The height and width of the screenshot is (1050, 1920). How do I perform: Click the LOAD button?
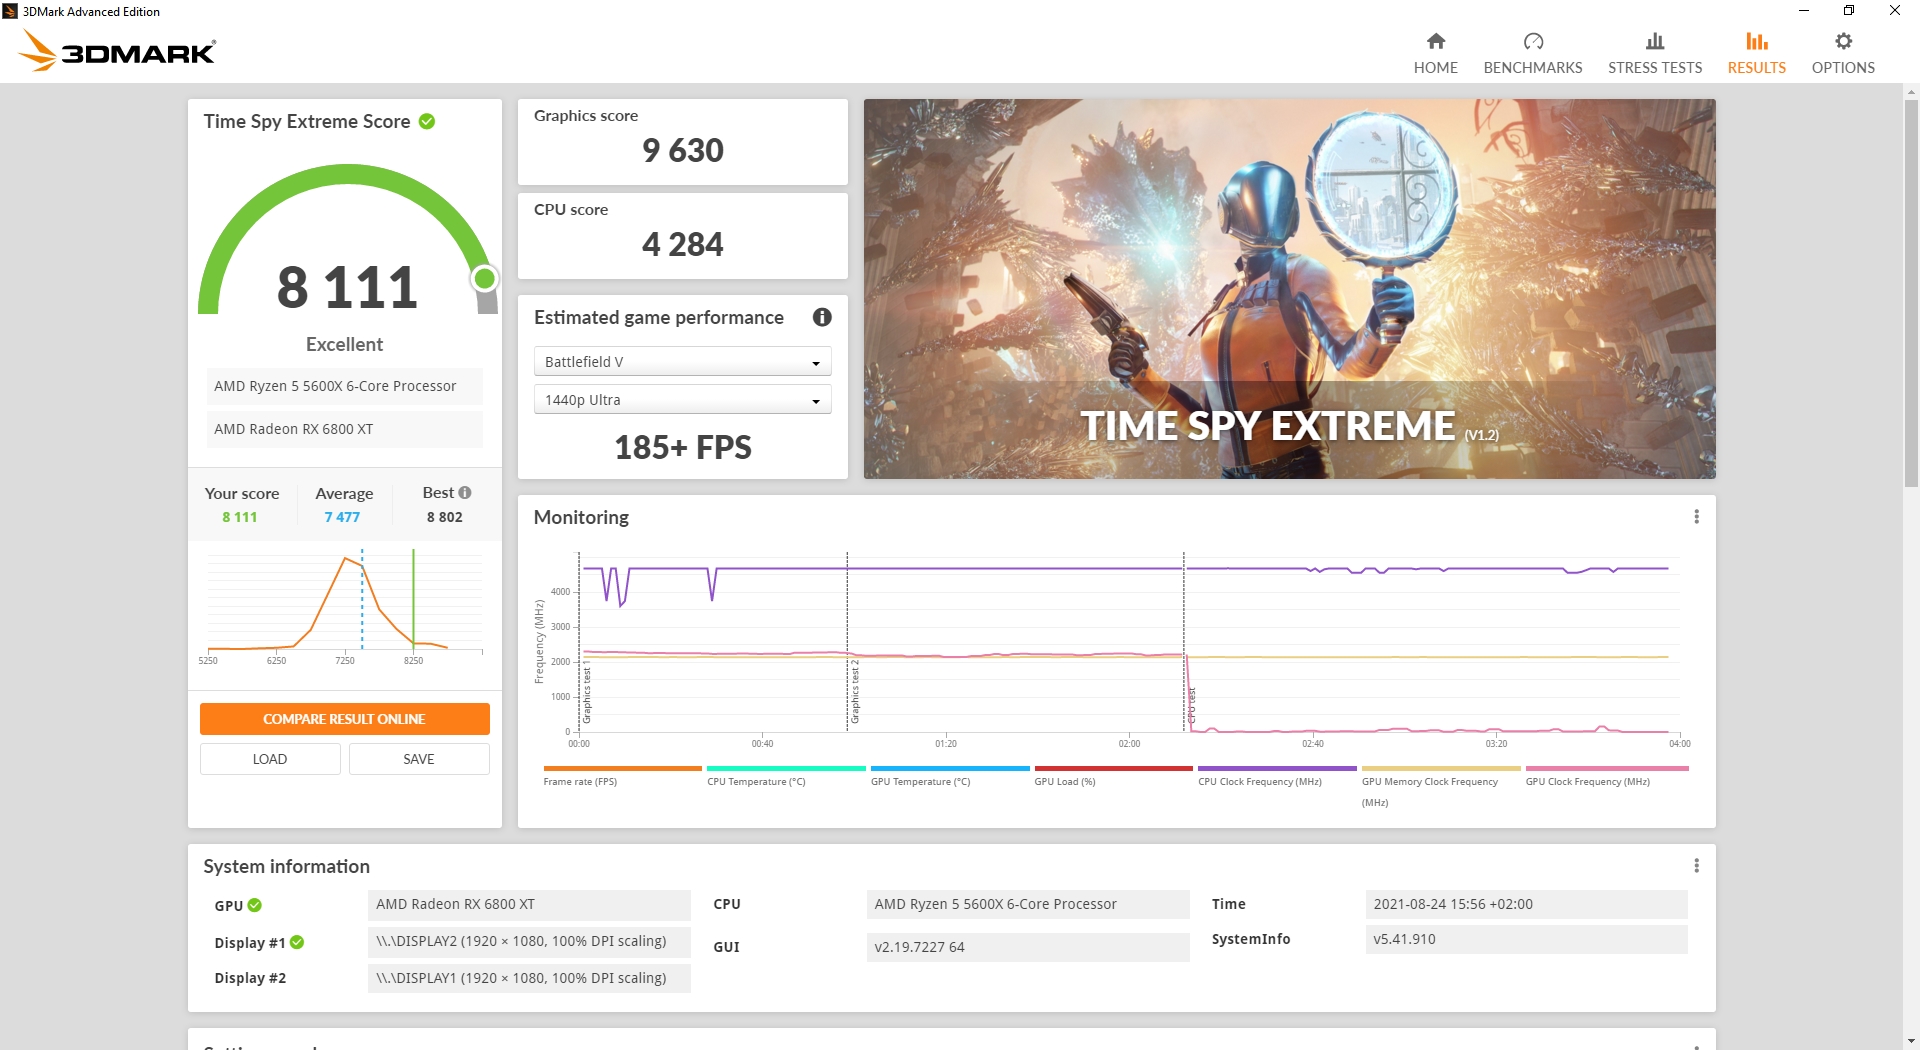click(x=270, y=759)
